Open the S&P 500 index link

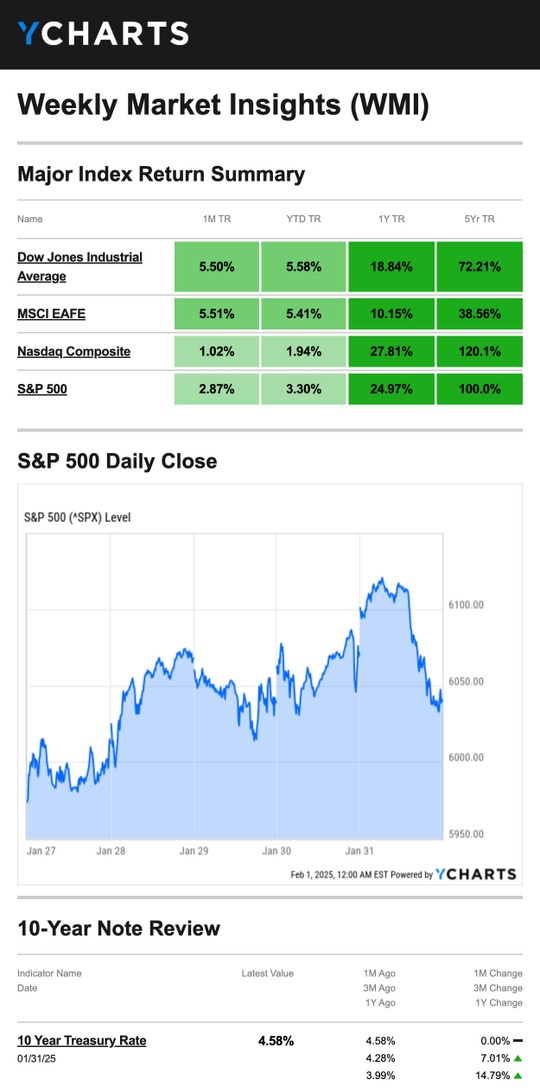click(x=43, y=389)
